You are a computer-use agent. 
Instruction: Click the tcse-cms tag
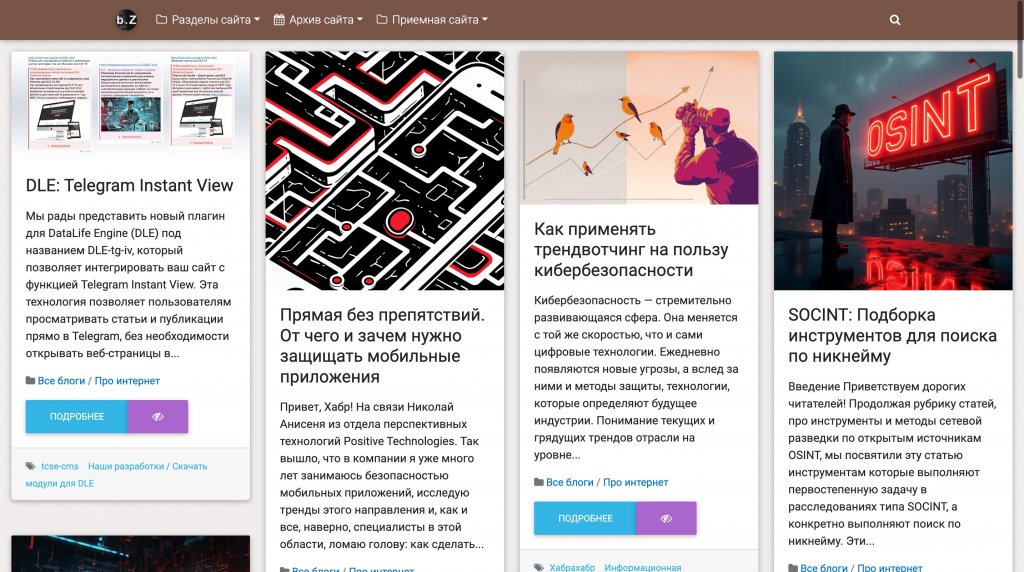[x=59, y=466]
